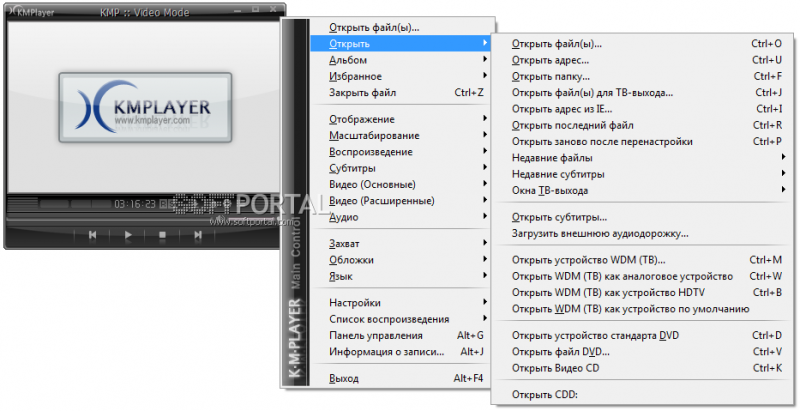The height and width of the screenshot is (411, 800).
Task: Expand the 'Воспроизведение' submenu
Action: pos(399,152)
